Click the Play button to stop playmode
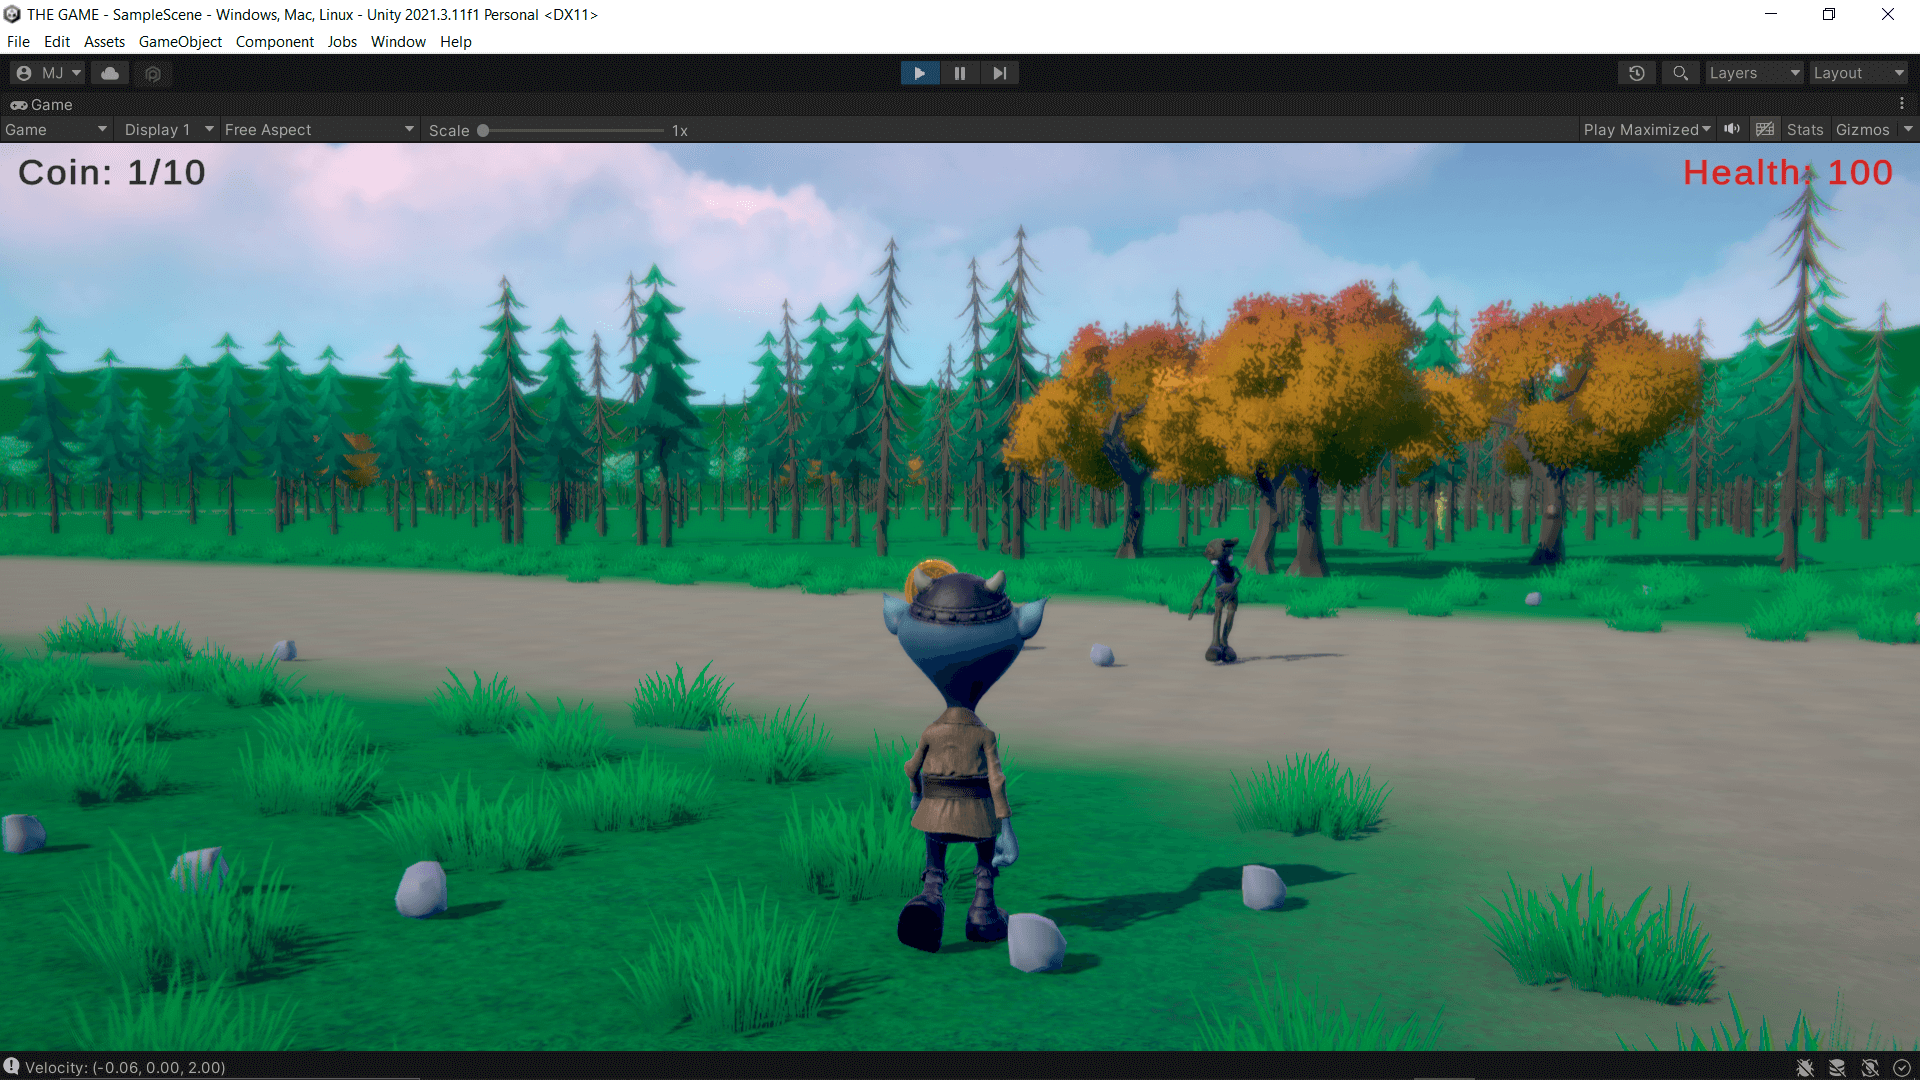 tap(919, 73)
